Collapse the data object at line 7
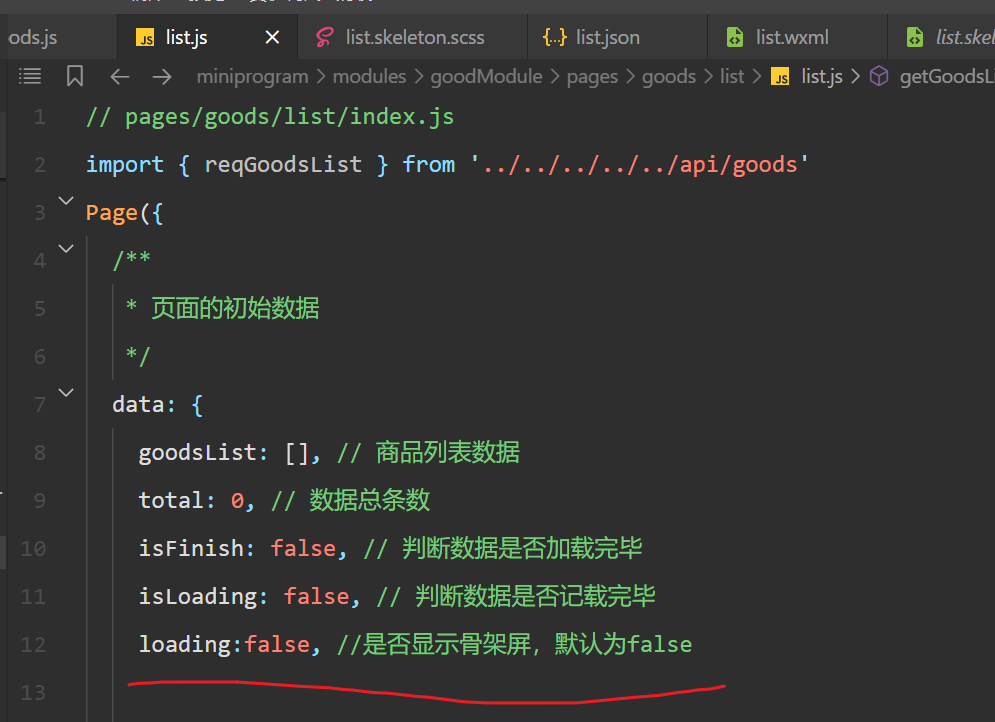This screenshot has height=722, width=995. coord(66,393)
